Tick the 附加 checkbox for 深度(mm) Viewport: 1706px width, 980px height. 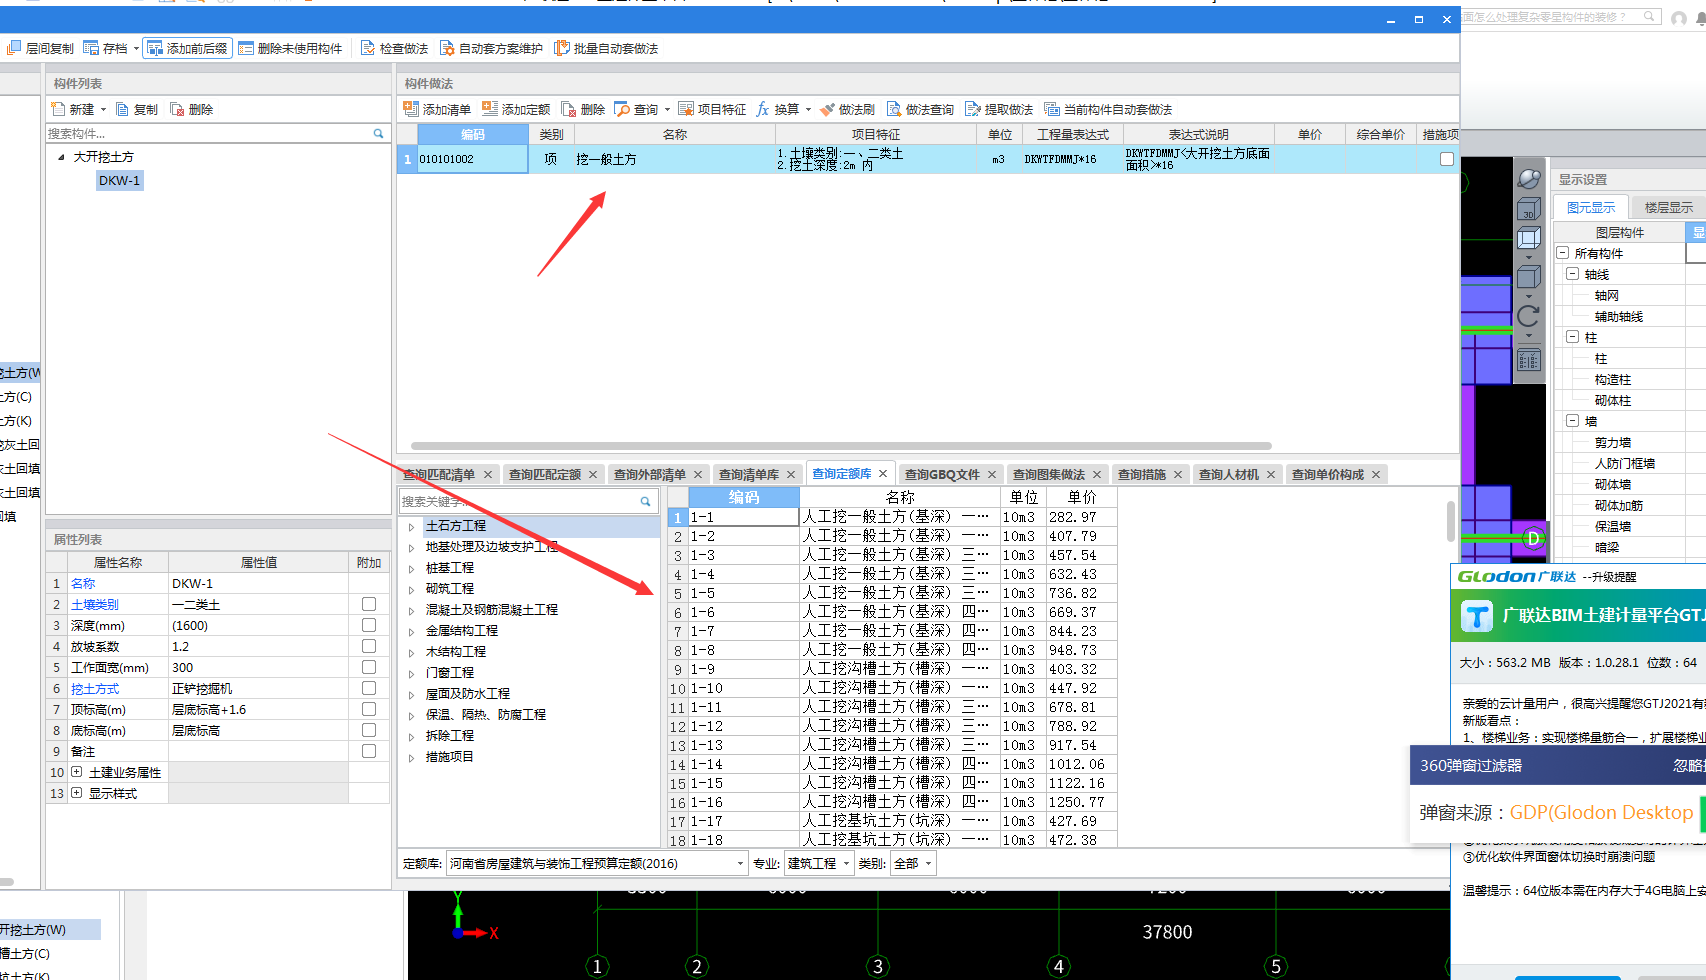[x=369, y=625]
